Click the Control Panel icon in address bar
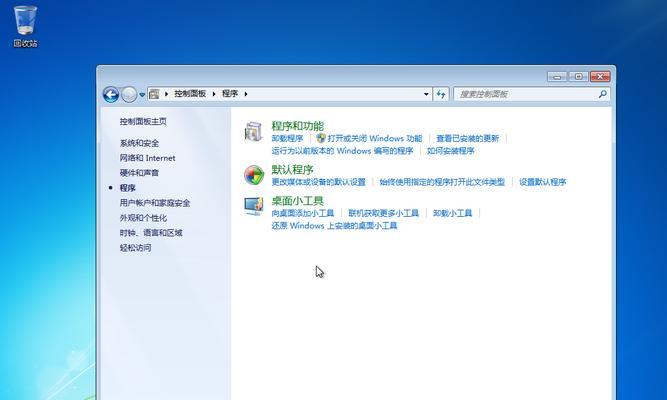Image resolution: width=667 pixels, height=400 pixels. coord(154,94)
